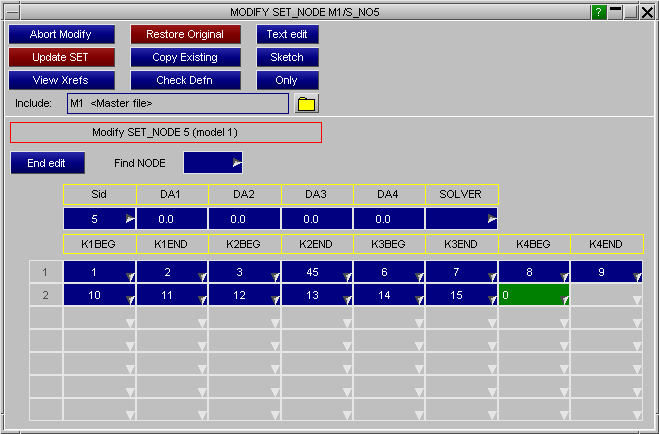This screenshot has height=434, width=659.
Task: Select node cell with value 6
Action: tap(389, 272)
